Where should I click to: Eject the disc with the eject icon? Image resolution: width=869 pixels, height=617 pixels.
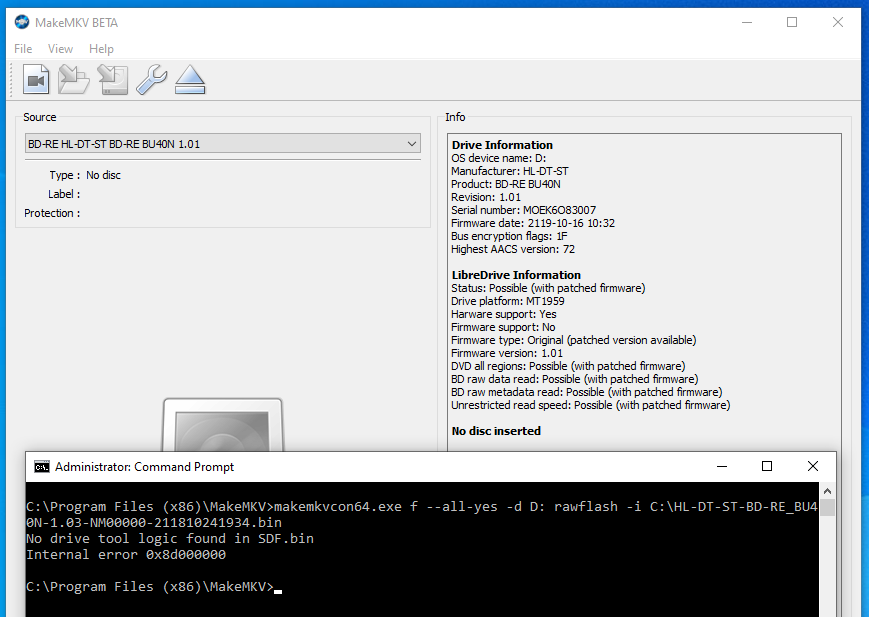(x=190, y=80)
